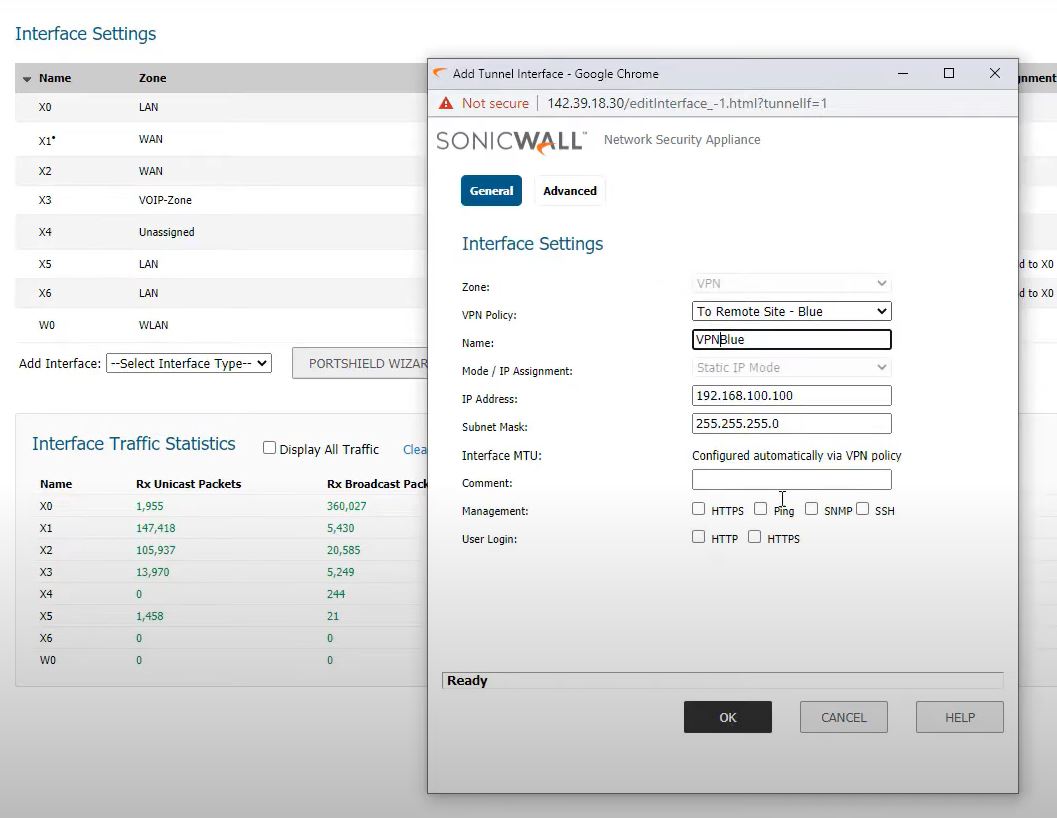
Task: Open the VPN Policy dropdown
Action: click(791, 311)
